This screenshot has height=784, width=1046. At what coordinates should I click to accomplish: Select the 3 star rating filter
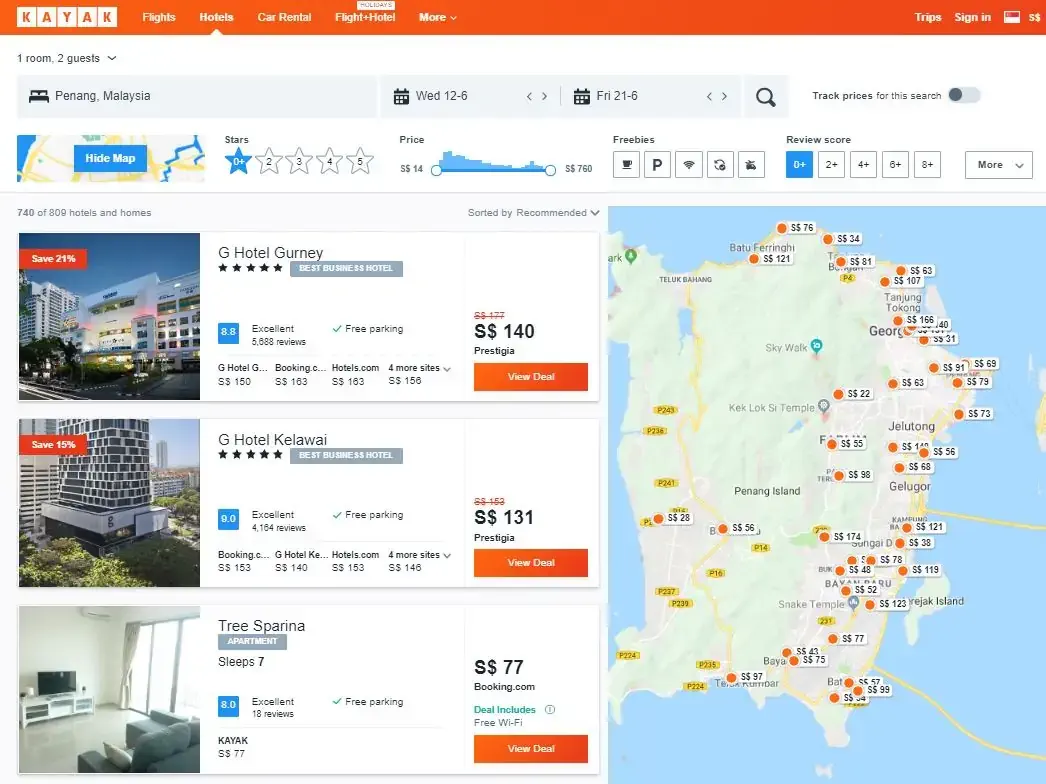point(299,161)
